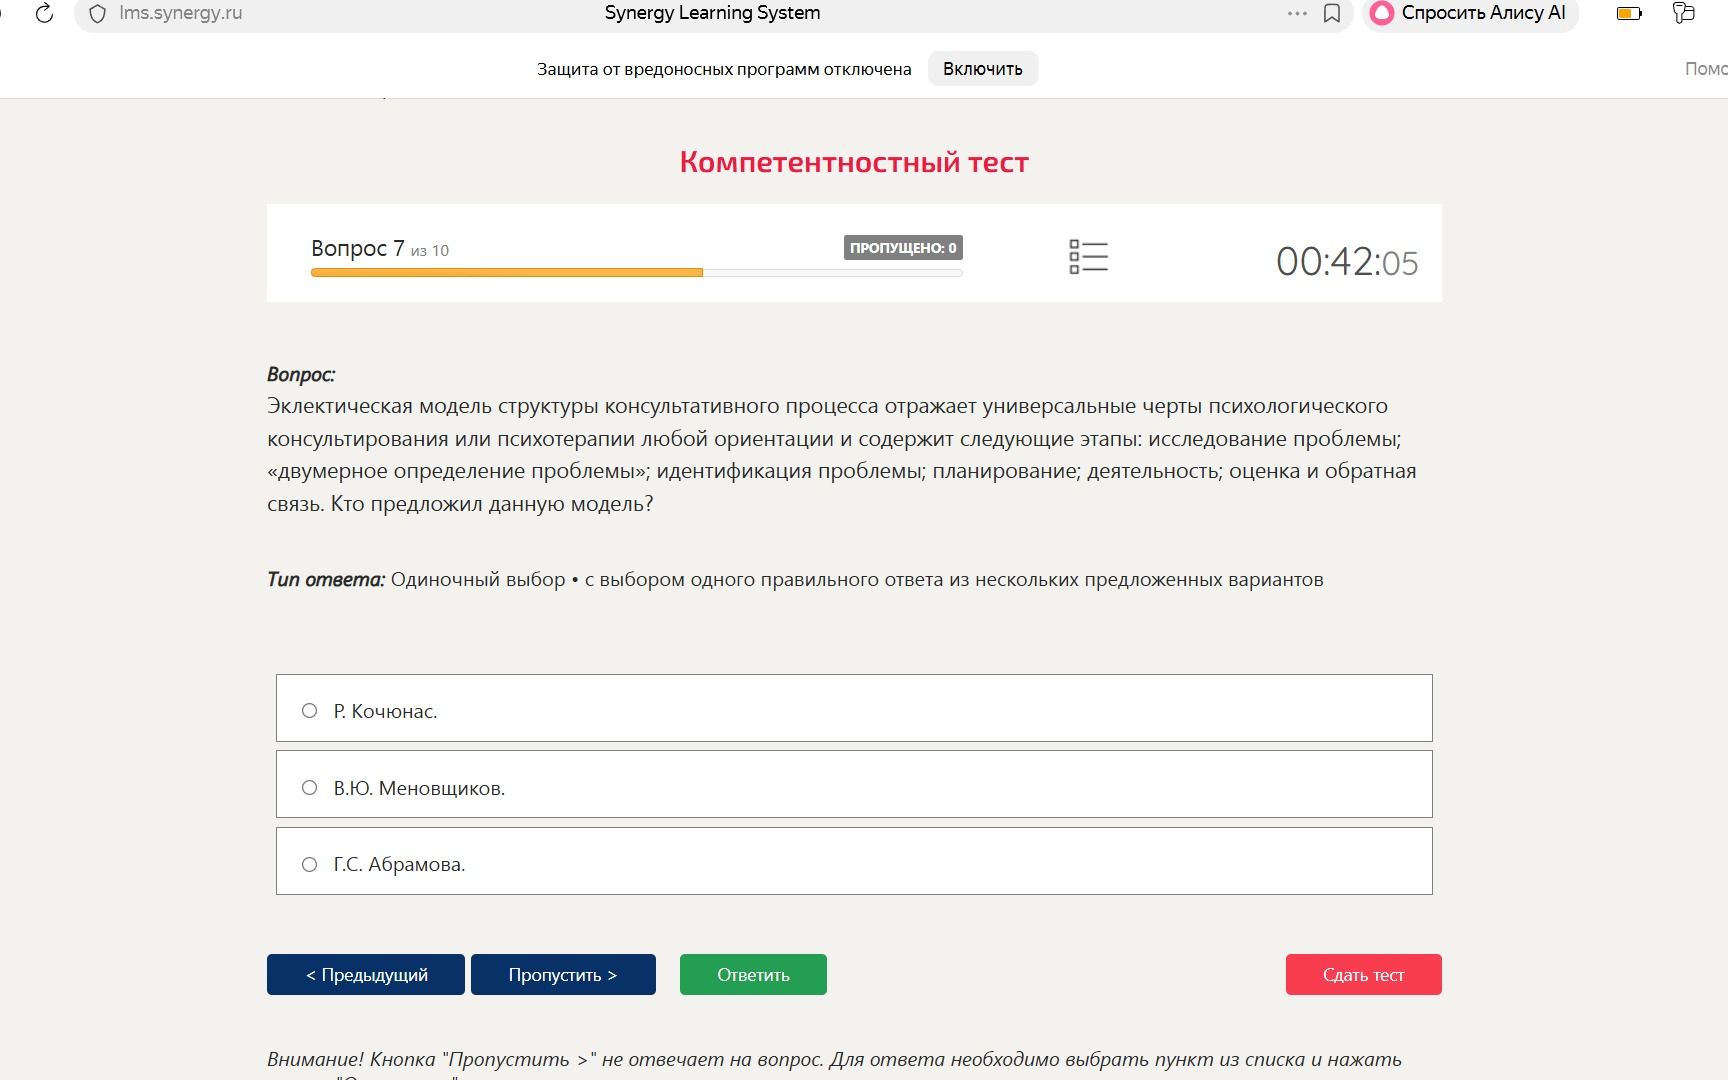Click the ПРОПУЩЕНО: 0 badge

coord(903,248)
